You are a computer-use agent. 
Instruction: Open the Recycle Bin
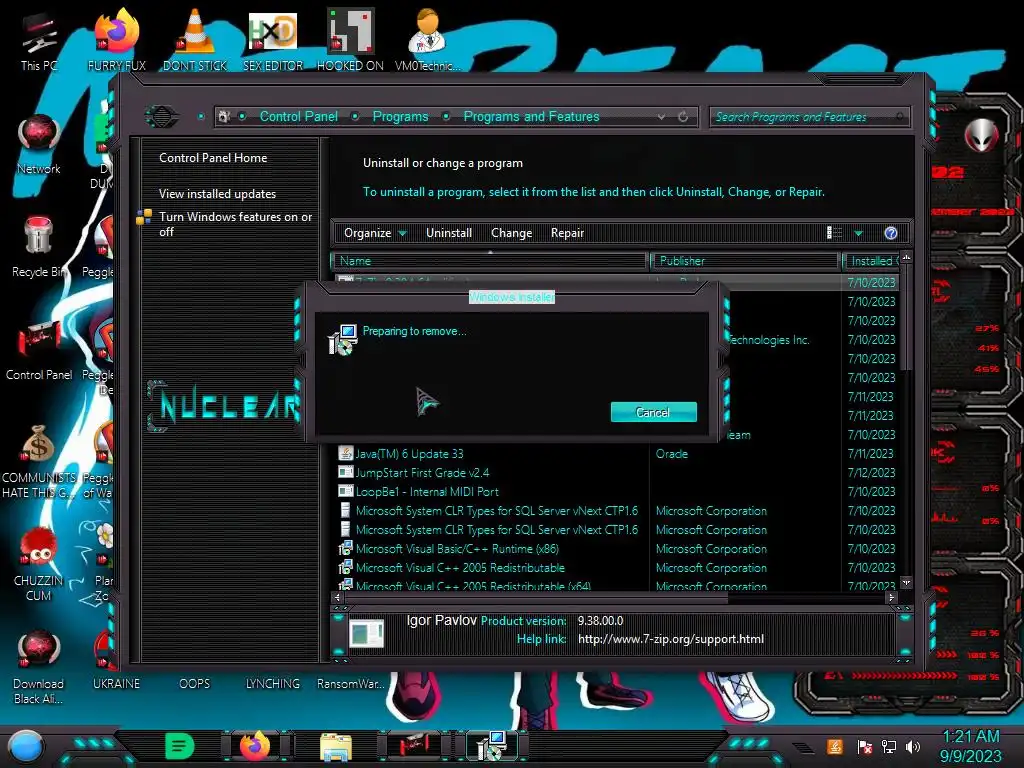(39, 248)
